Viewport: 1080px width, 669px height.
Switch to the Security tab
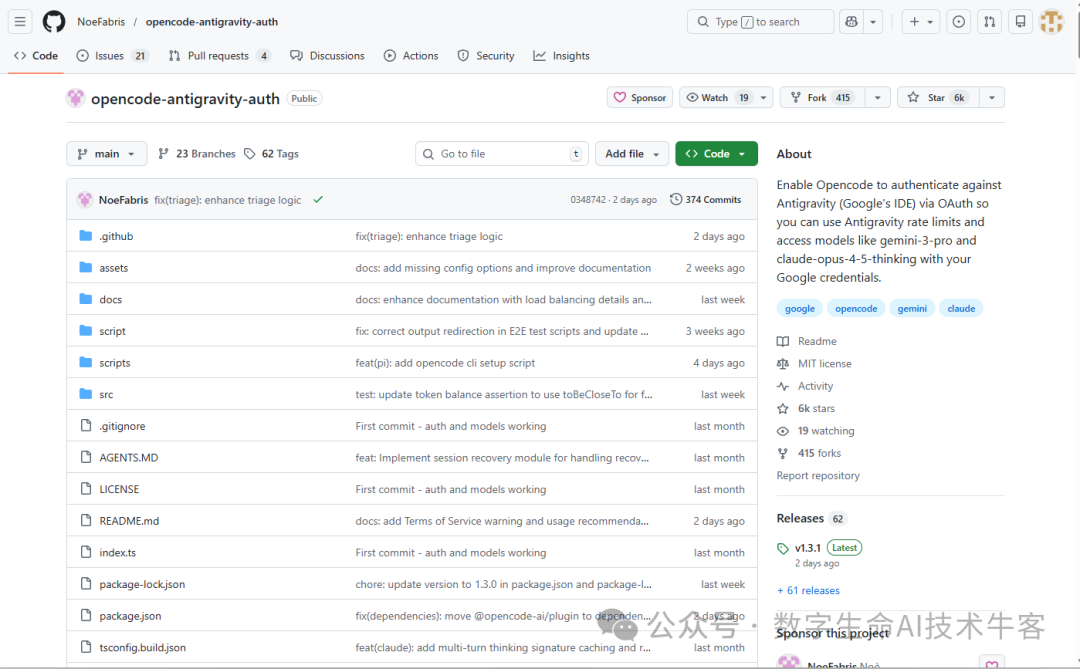(x=486, y=56)
